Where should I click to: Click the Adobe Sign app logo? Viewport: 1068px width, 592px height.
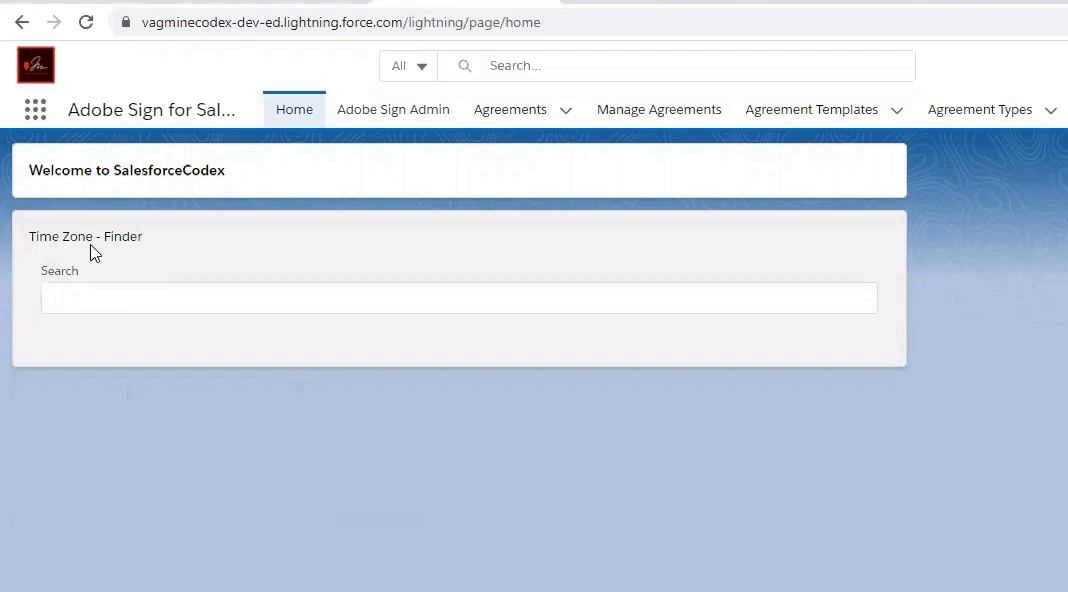[x=35, y=65]
